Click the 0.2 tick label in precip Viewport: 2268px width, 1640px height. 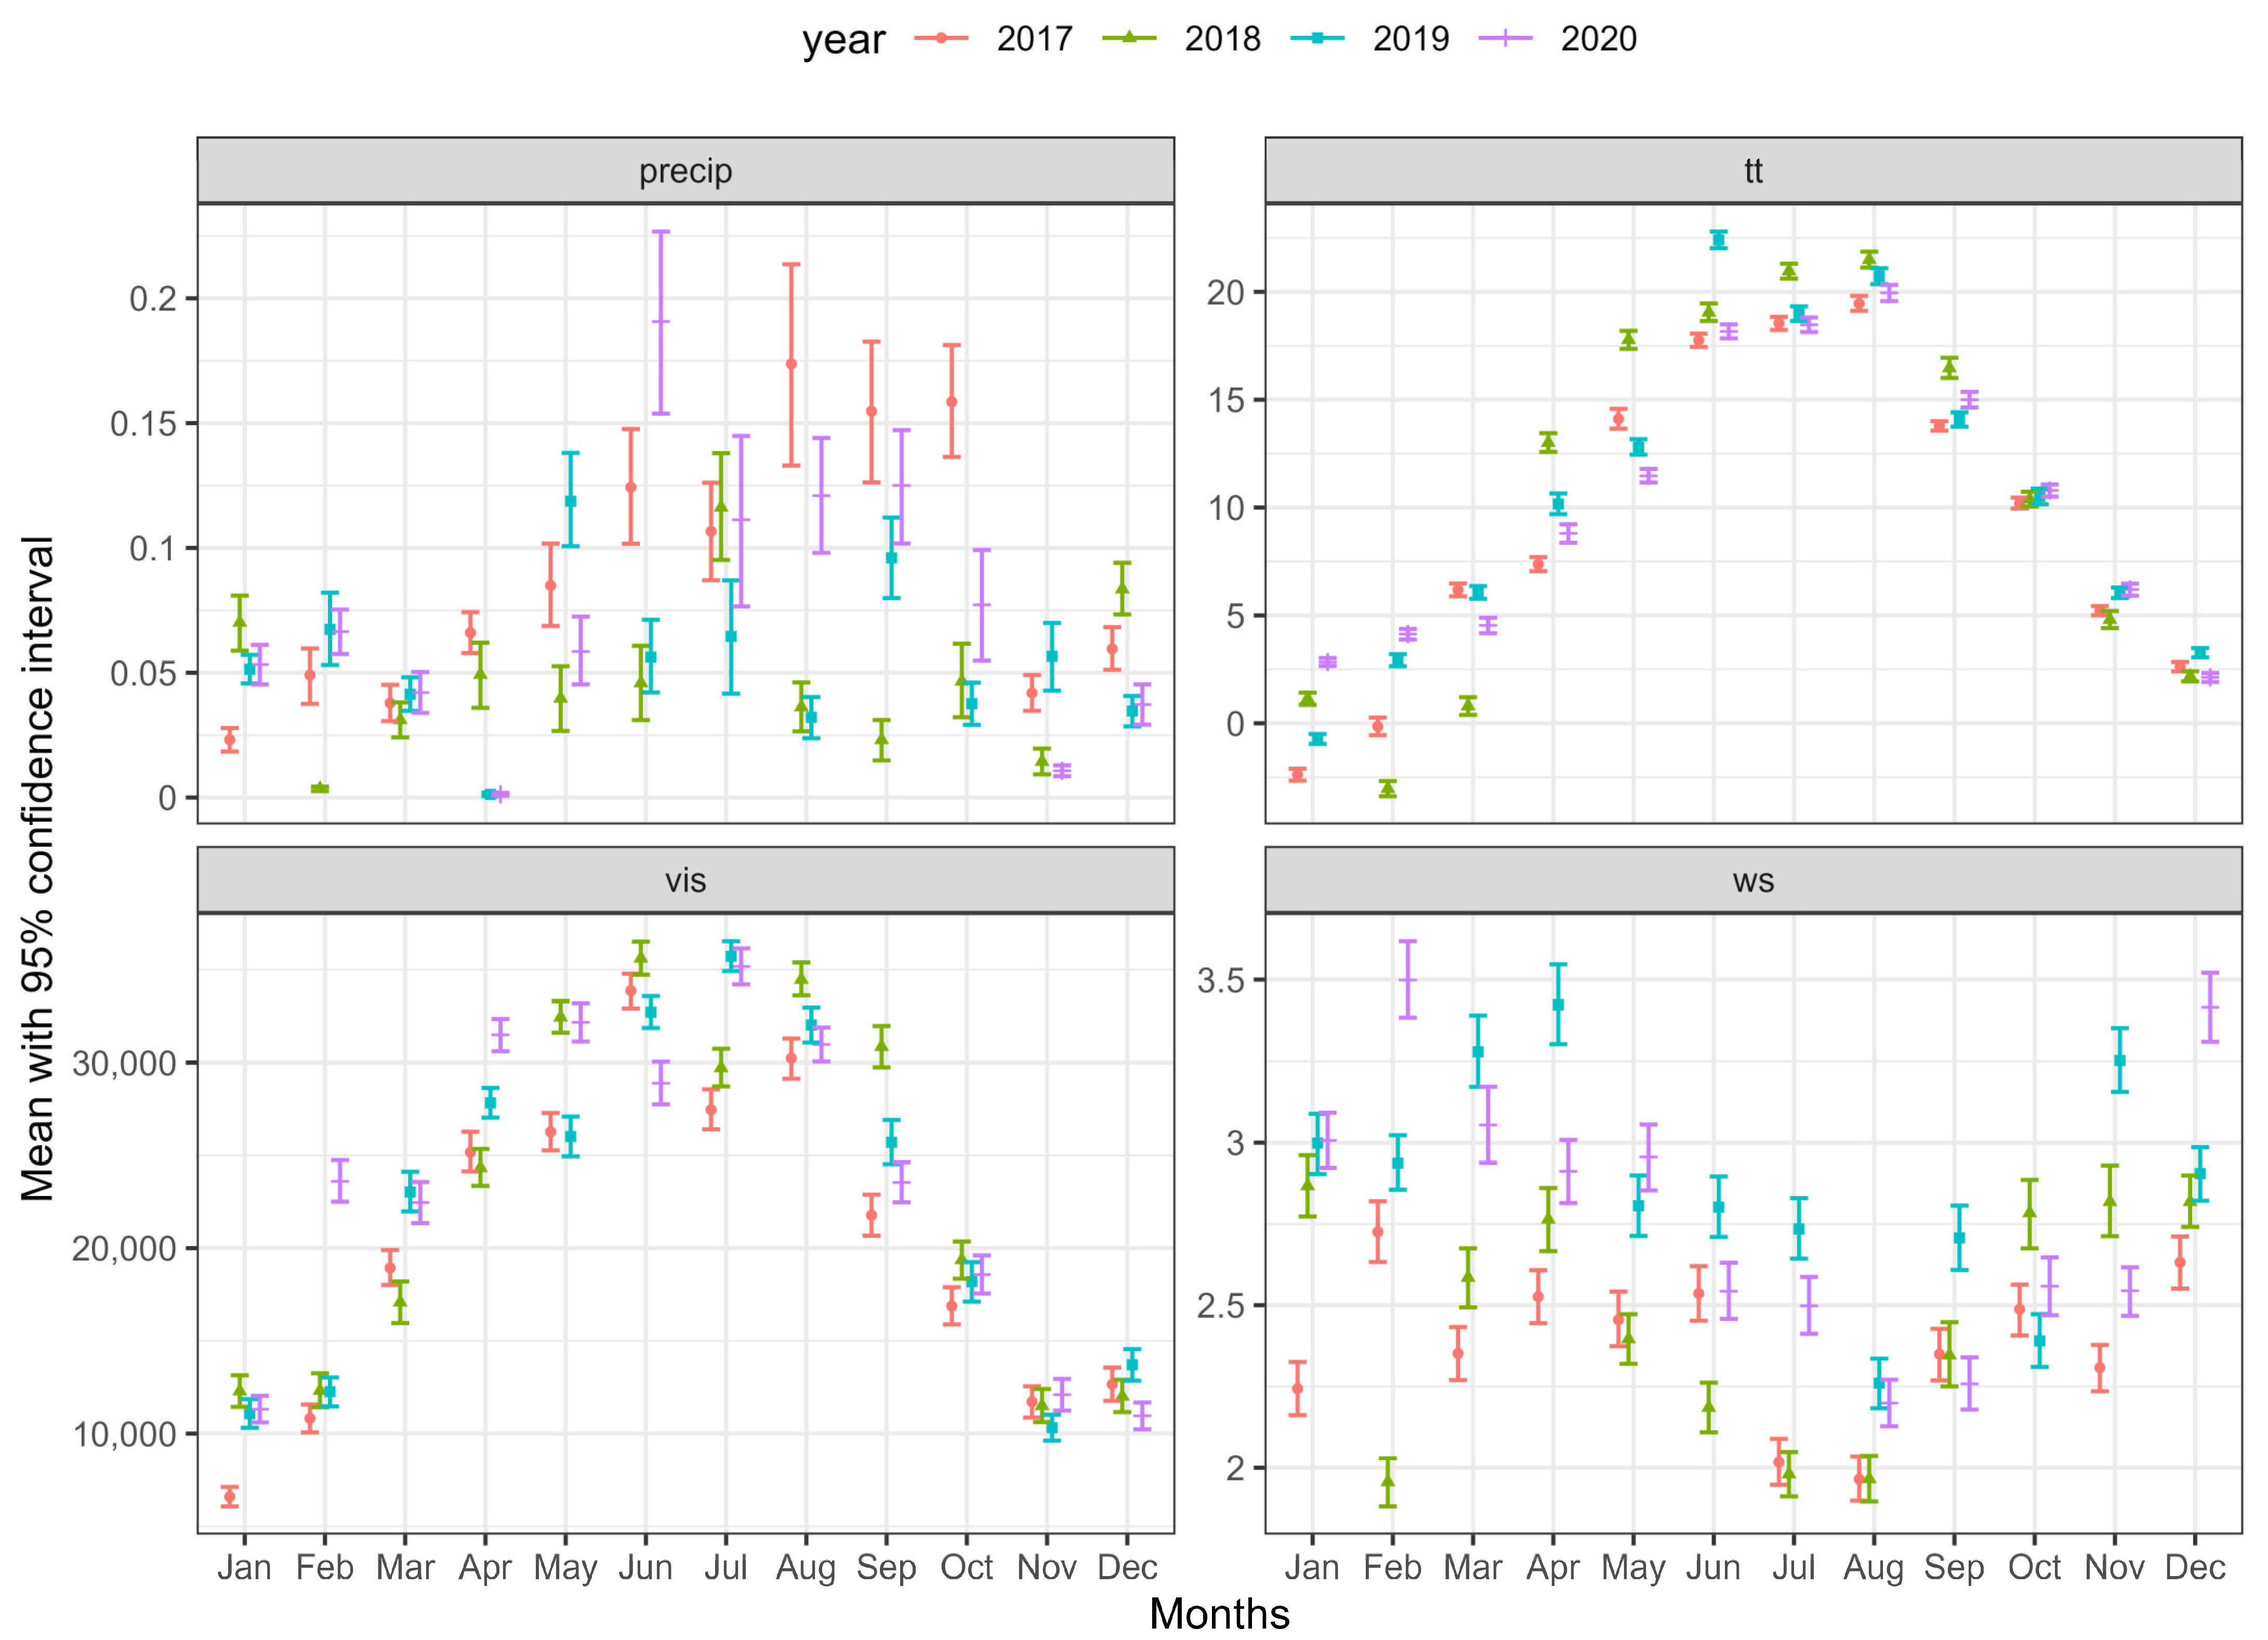click(153, 298)
